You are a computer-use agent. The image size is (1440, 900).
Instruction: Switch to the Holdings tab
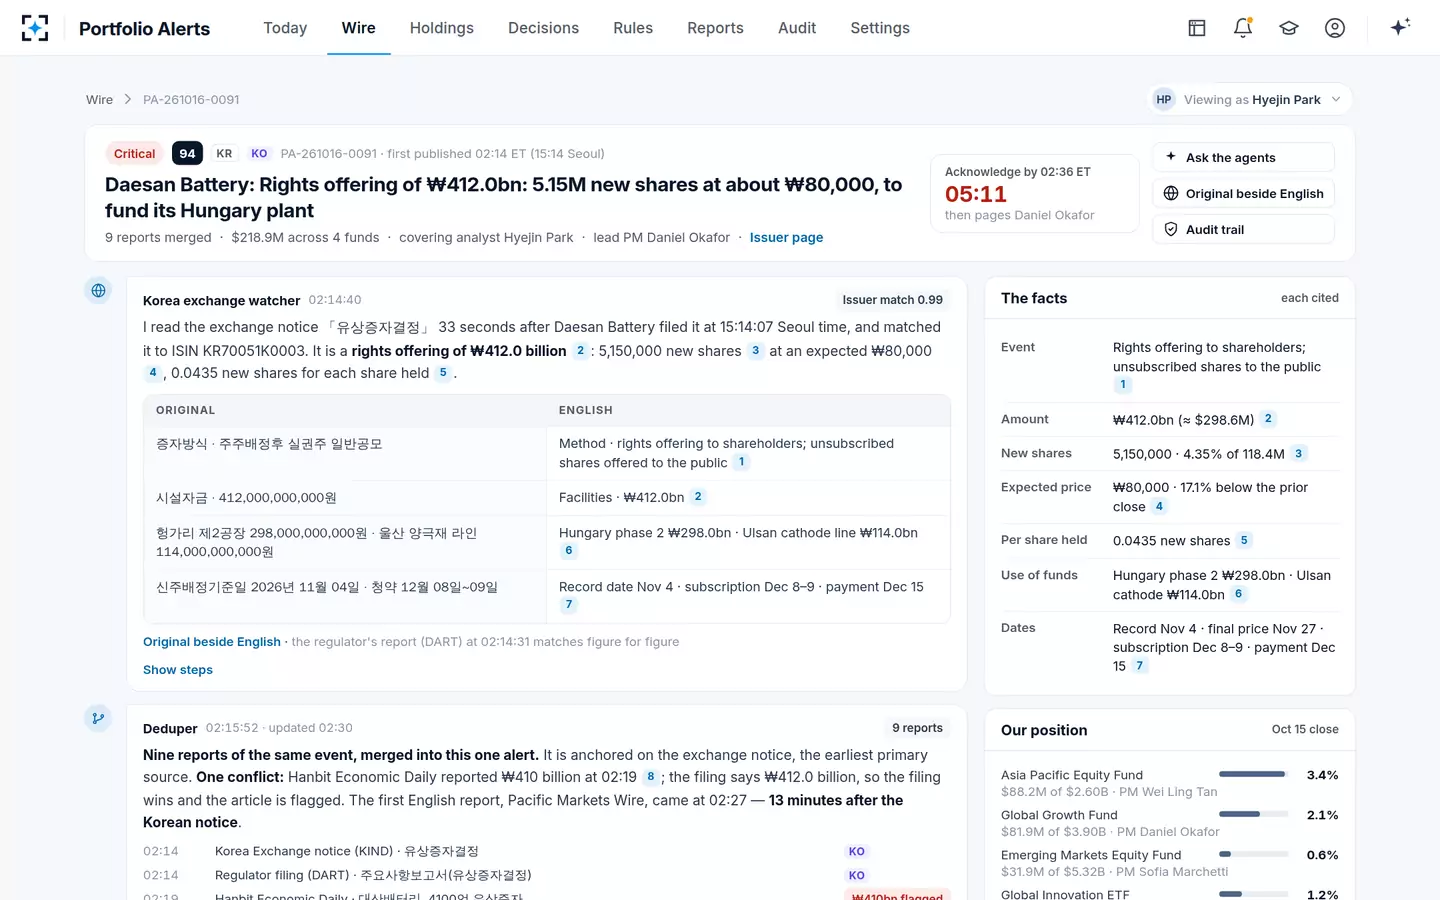pyautogui.click(x=442, y=28)
